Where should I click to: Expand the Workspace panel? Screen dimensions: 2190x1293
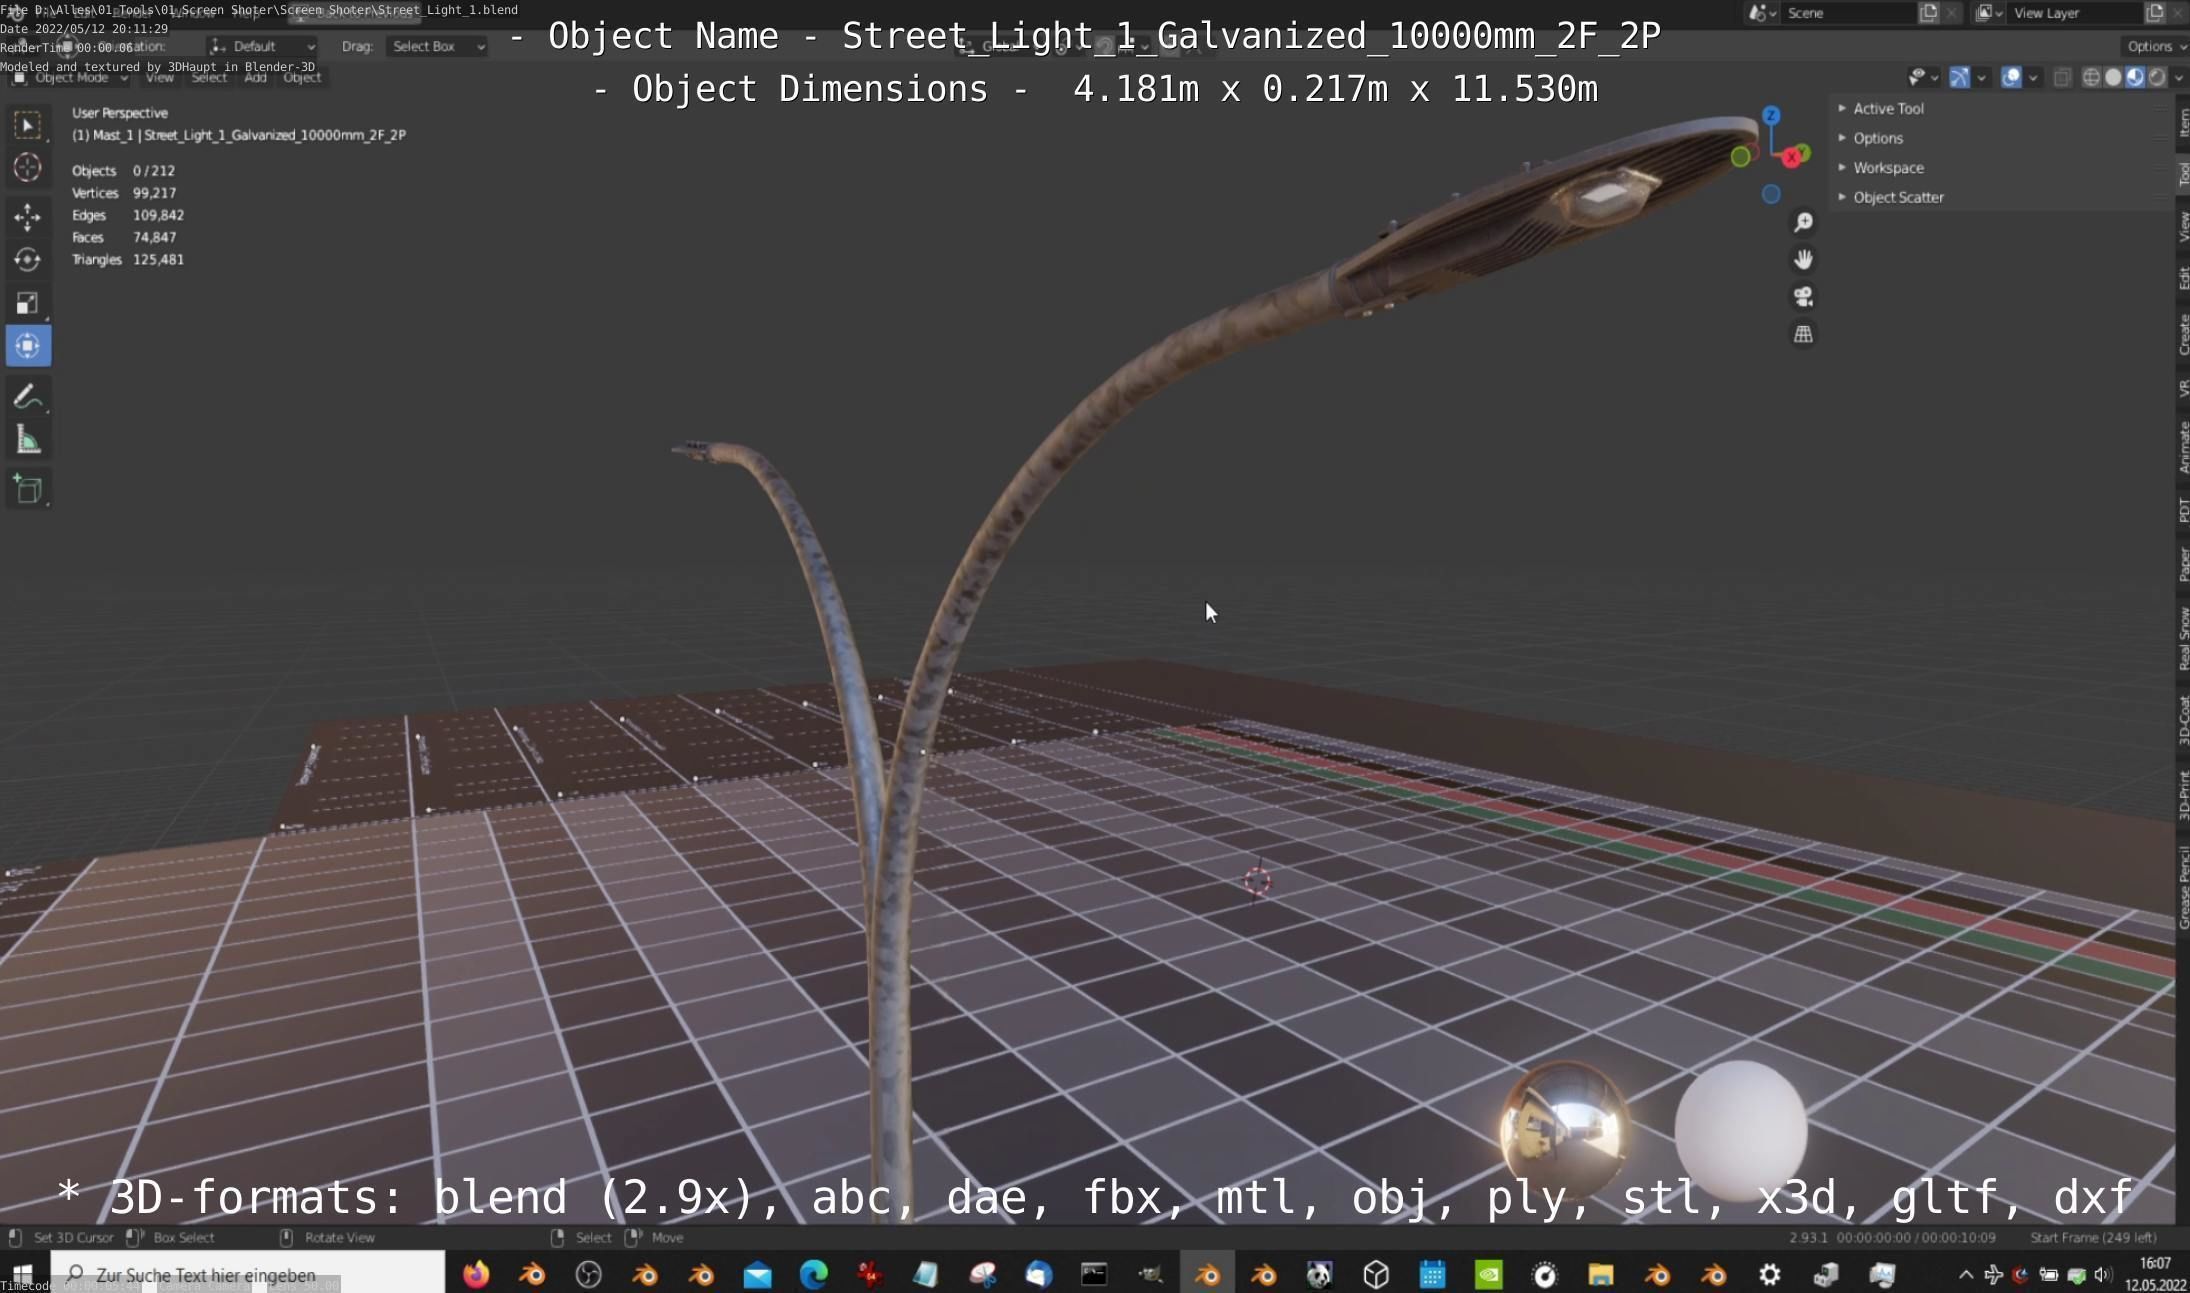point(1887,168)
